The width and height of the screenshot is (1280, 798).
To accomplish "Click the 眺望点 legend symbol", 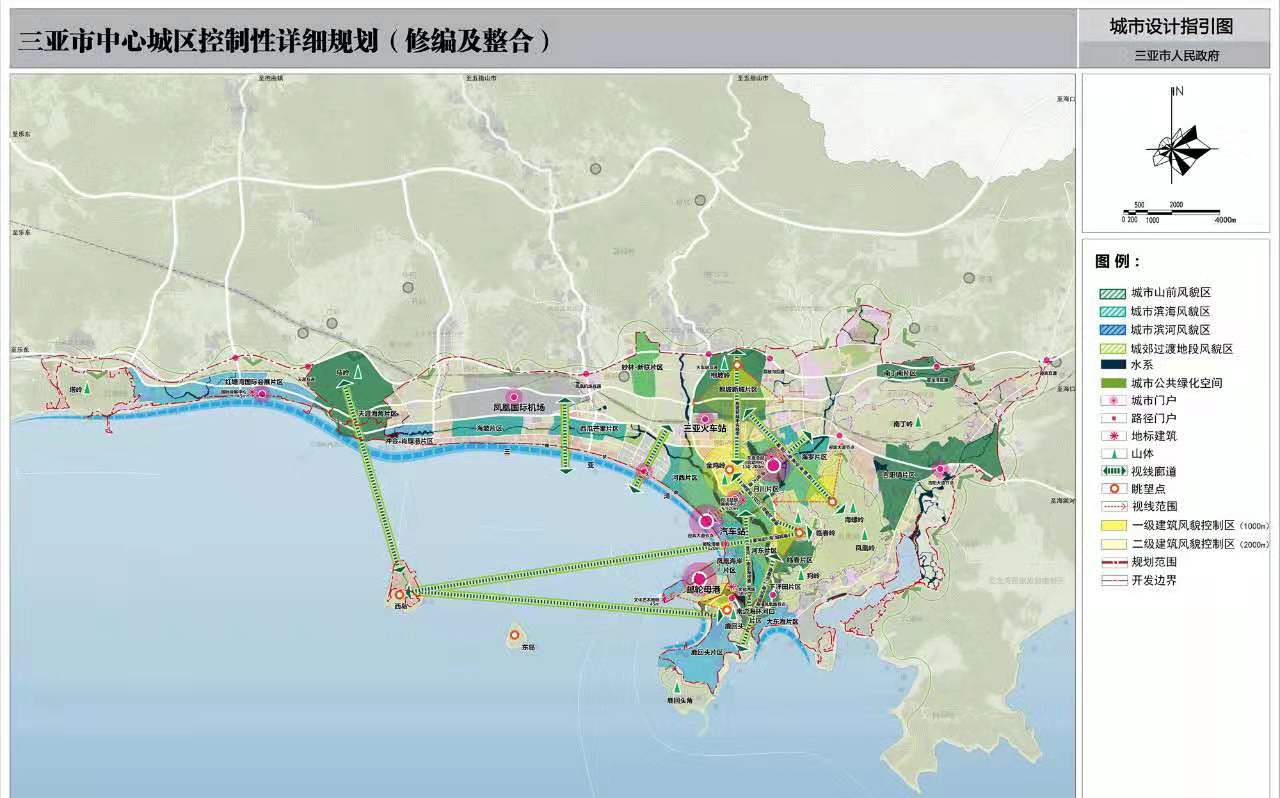I will (1112, 489).
